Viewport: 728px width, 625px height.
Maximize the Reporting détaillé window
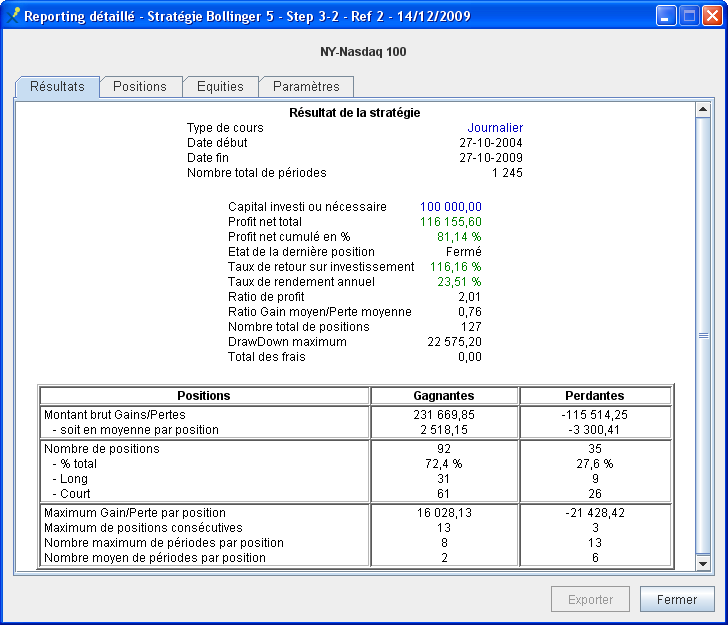[x=689, y=16]
